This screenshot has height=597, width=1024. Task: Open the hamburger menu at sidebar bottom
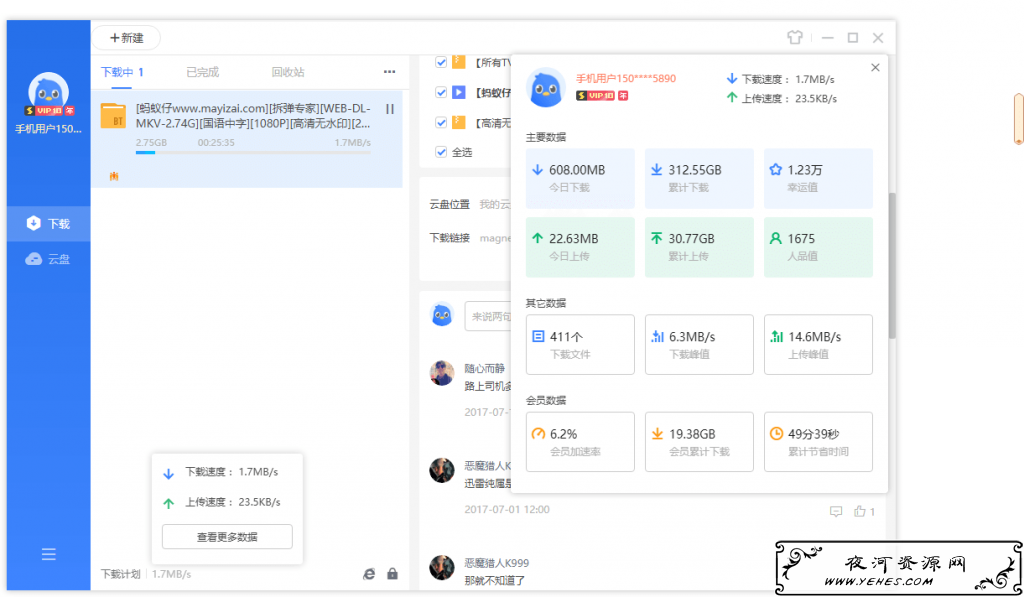[48, 555]
